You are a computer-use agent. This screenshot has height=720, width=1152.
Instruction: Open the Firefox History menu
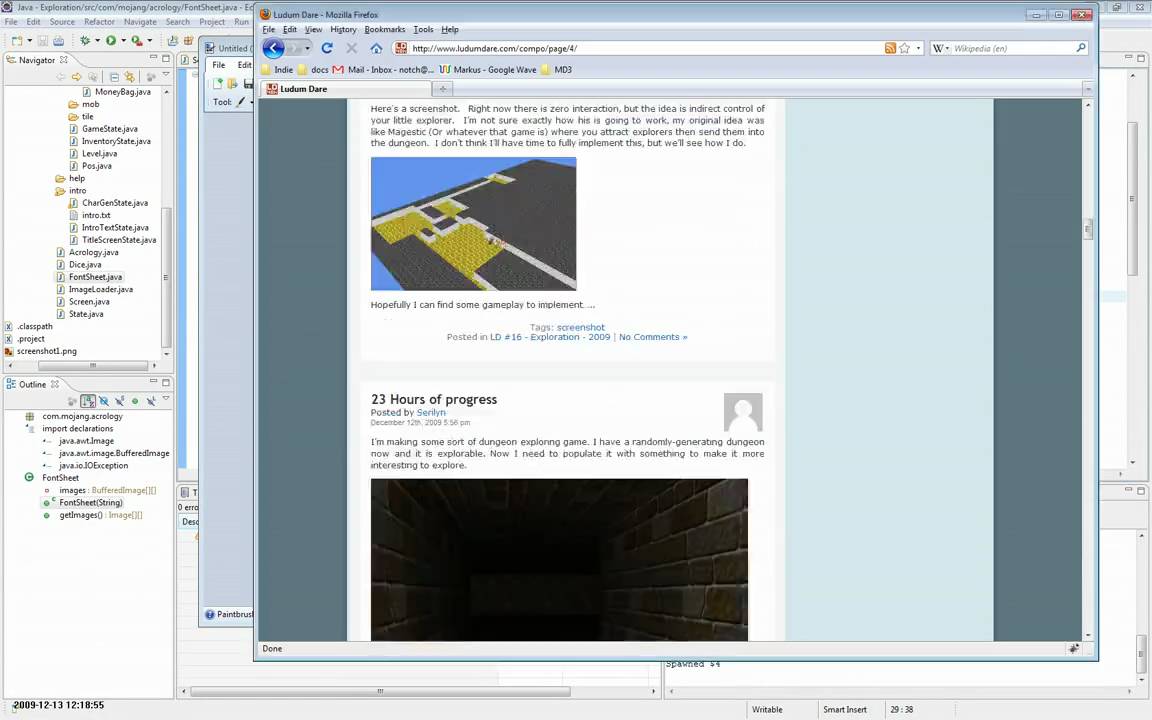coord(343,29)
